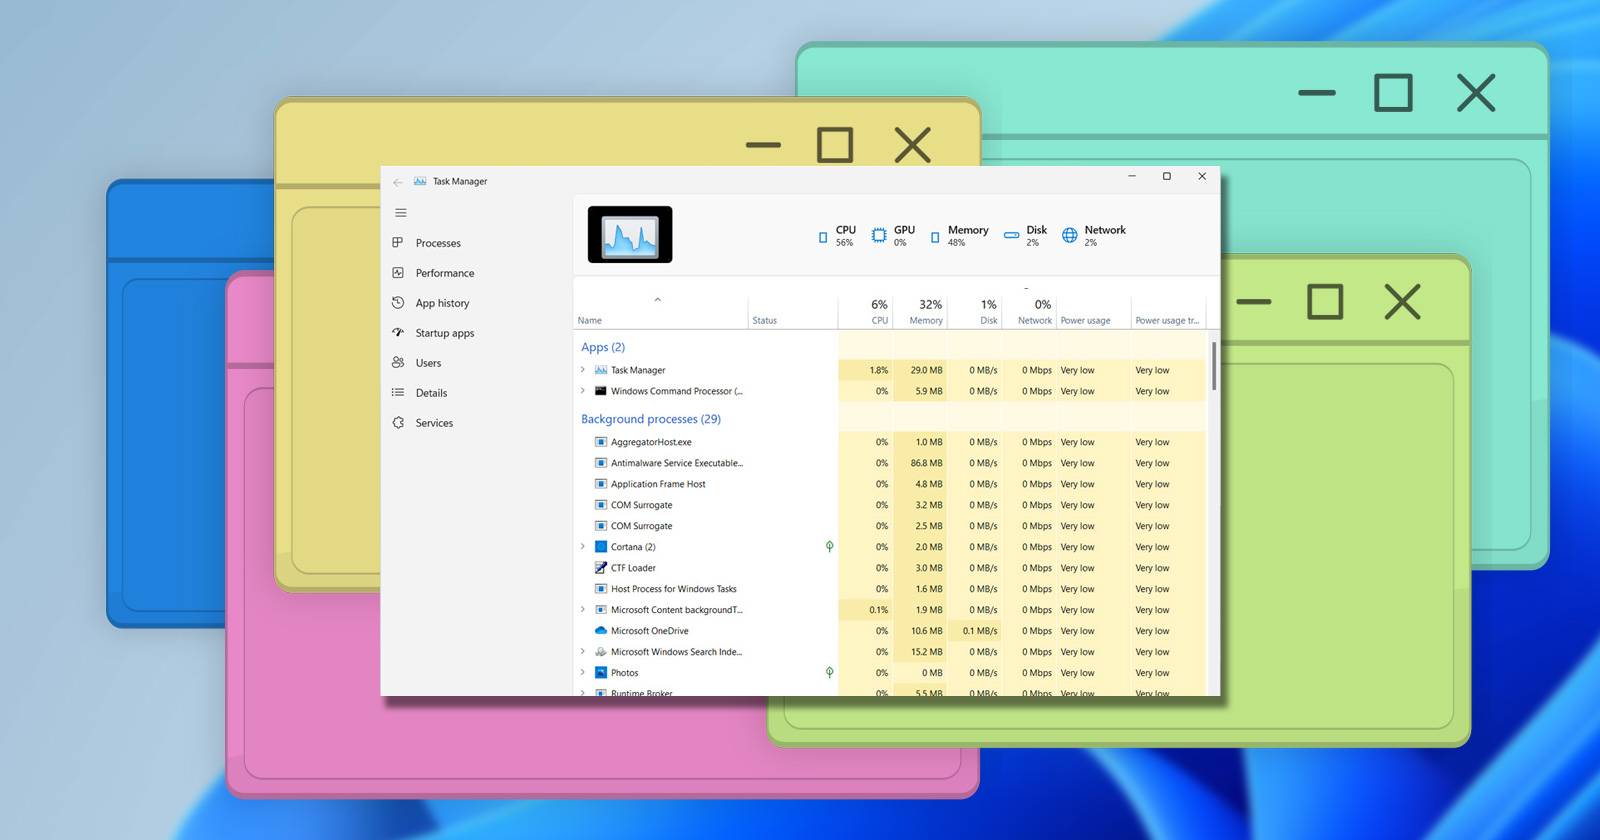Click the Antimalware Service Executable process icon

pyautogui.click(x=601, y=463)
